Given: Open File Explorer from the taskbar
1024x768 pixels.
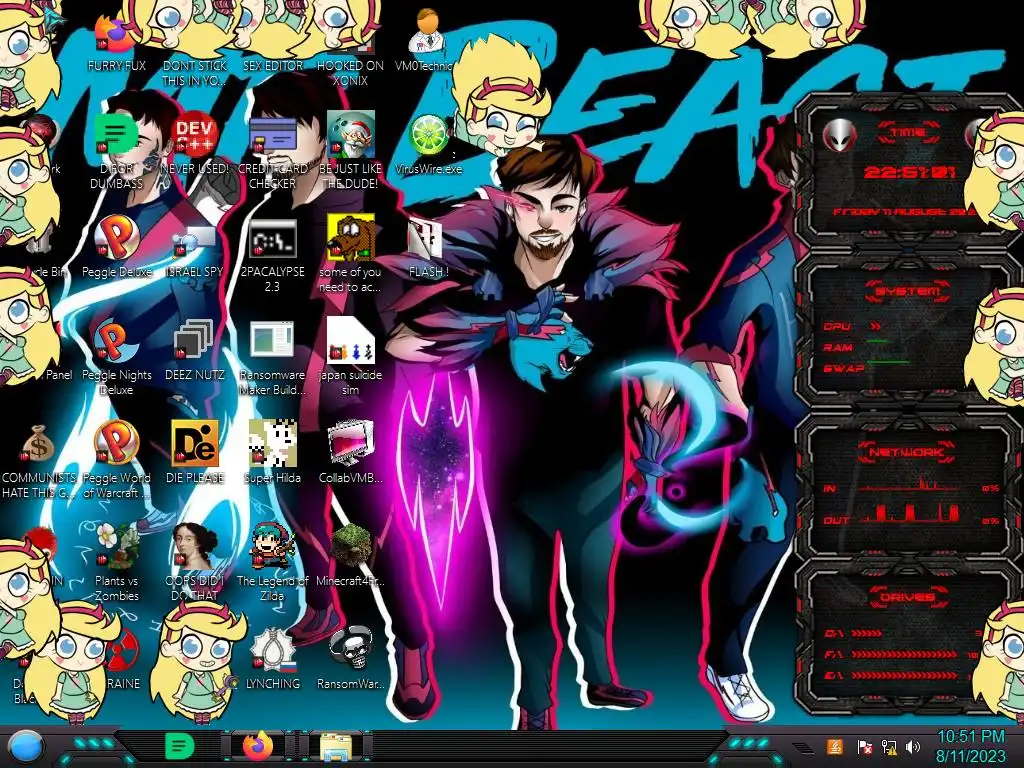Looking at the screenshot, I should [336, 746].
